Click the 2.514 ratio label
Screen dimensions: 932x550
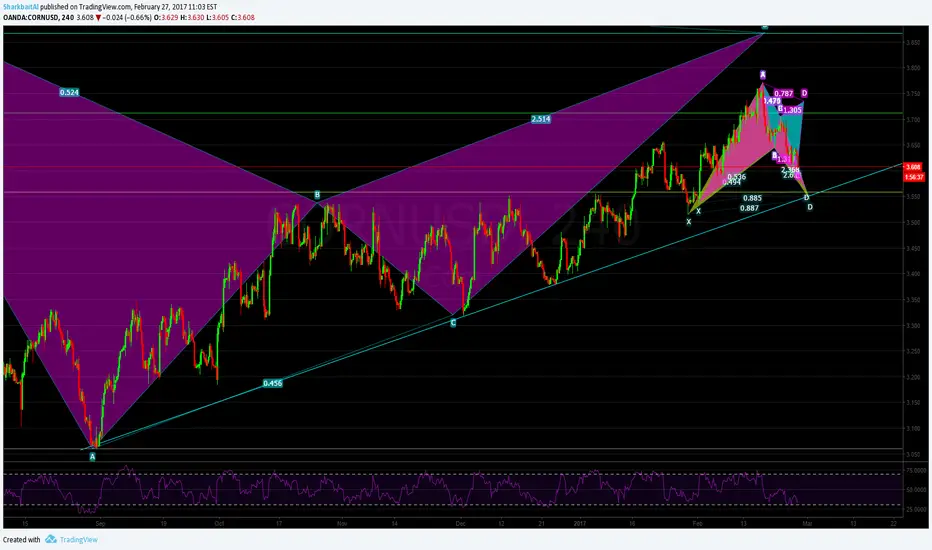(x=540, y=119)
